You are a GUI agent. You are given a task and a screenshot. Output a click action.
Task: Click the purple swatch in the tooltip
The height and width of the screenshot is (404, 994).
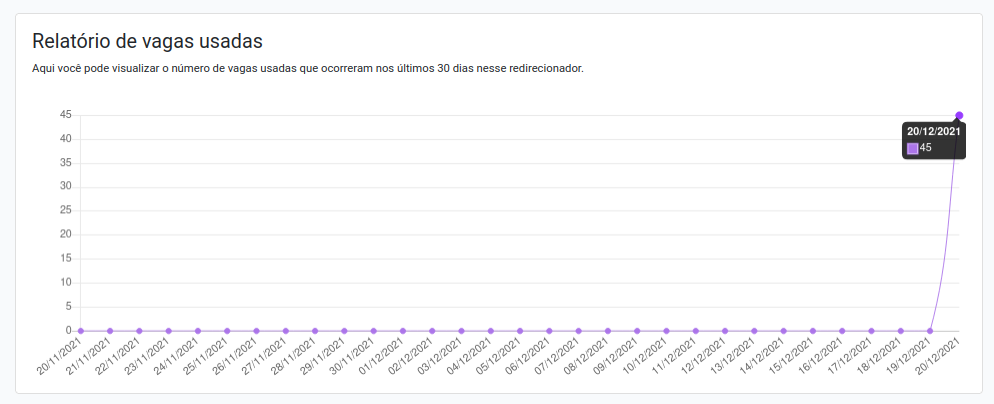pyautogui.click(x=912, y=148)
